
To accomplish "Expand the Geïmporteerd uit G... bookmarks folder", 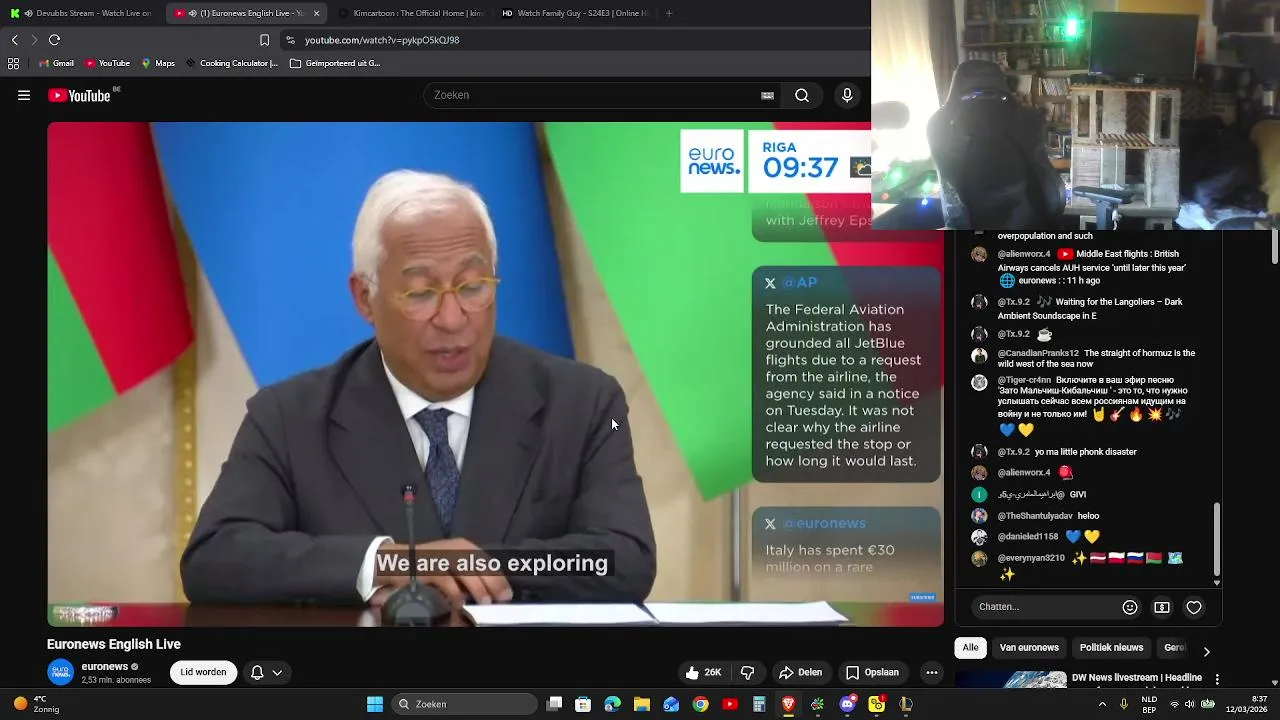I will click(335, 63).
